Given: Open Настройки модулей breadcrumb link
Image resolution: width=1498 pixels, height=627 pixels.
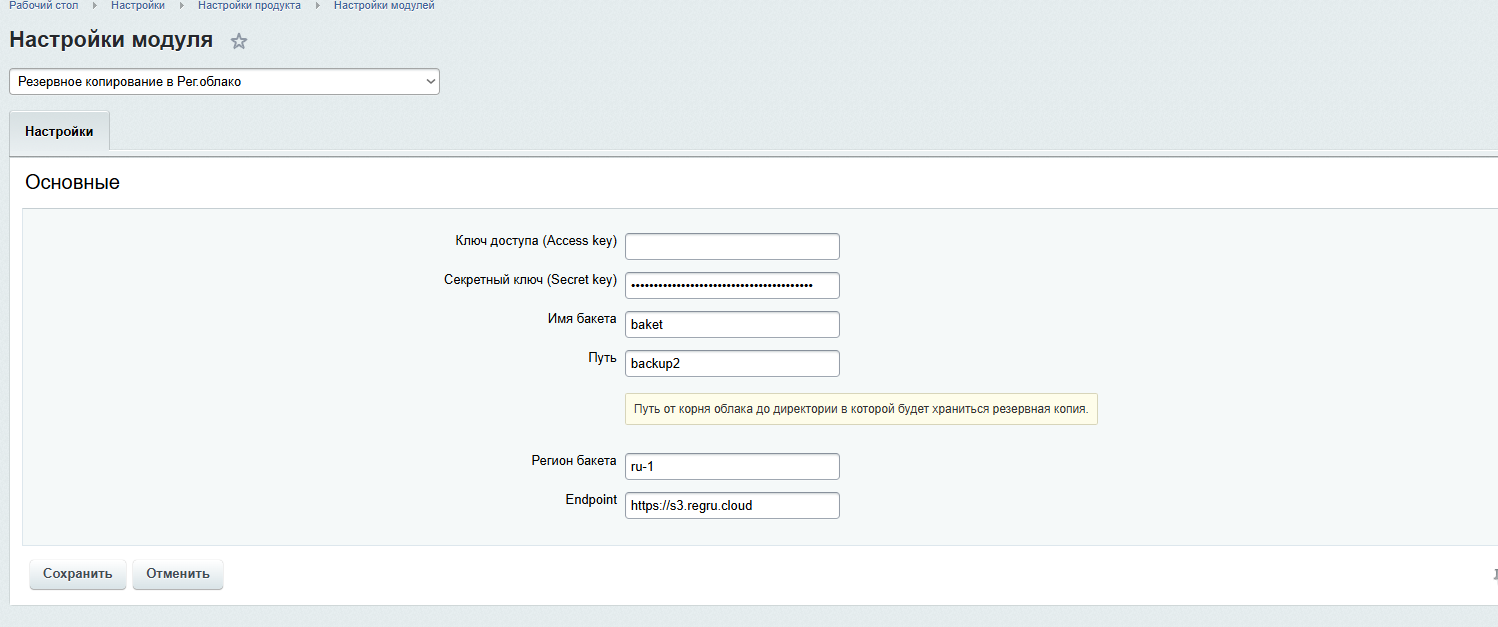Looking at the screenshot, I should coord(384,6).
